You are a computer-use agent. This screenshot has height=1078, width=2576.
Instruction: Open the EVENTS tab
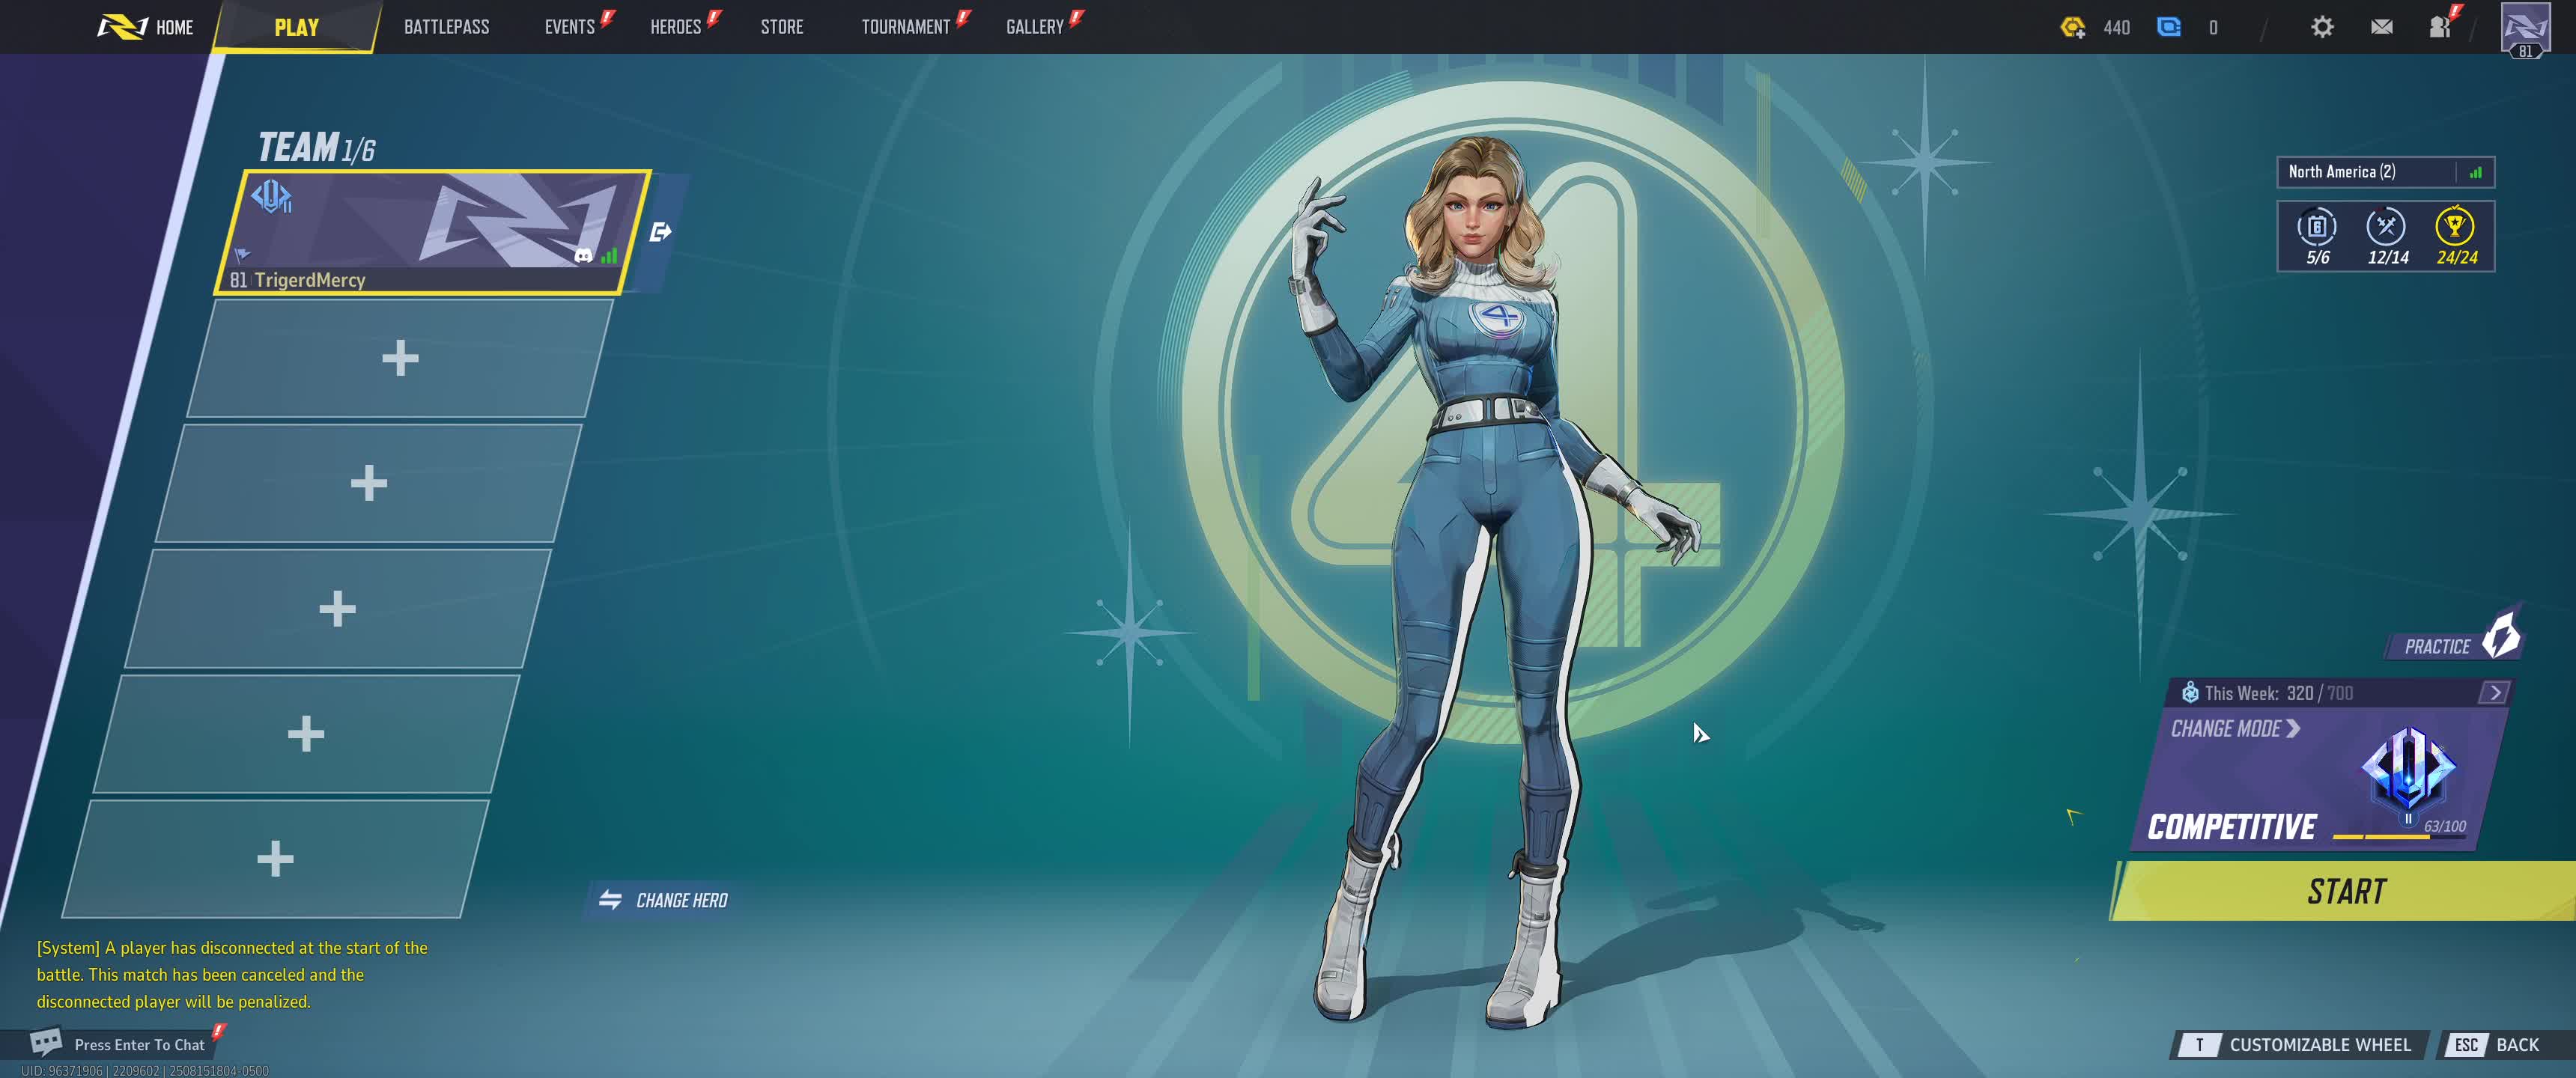tap(570, 27)
